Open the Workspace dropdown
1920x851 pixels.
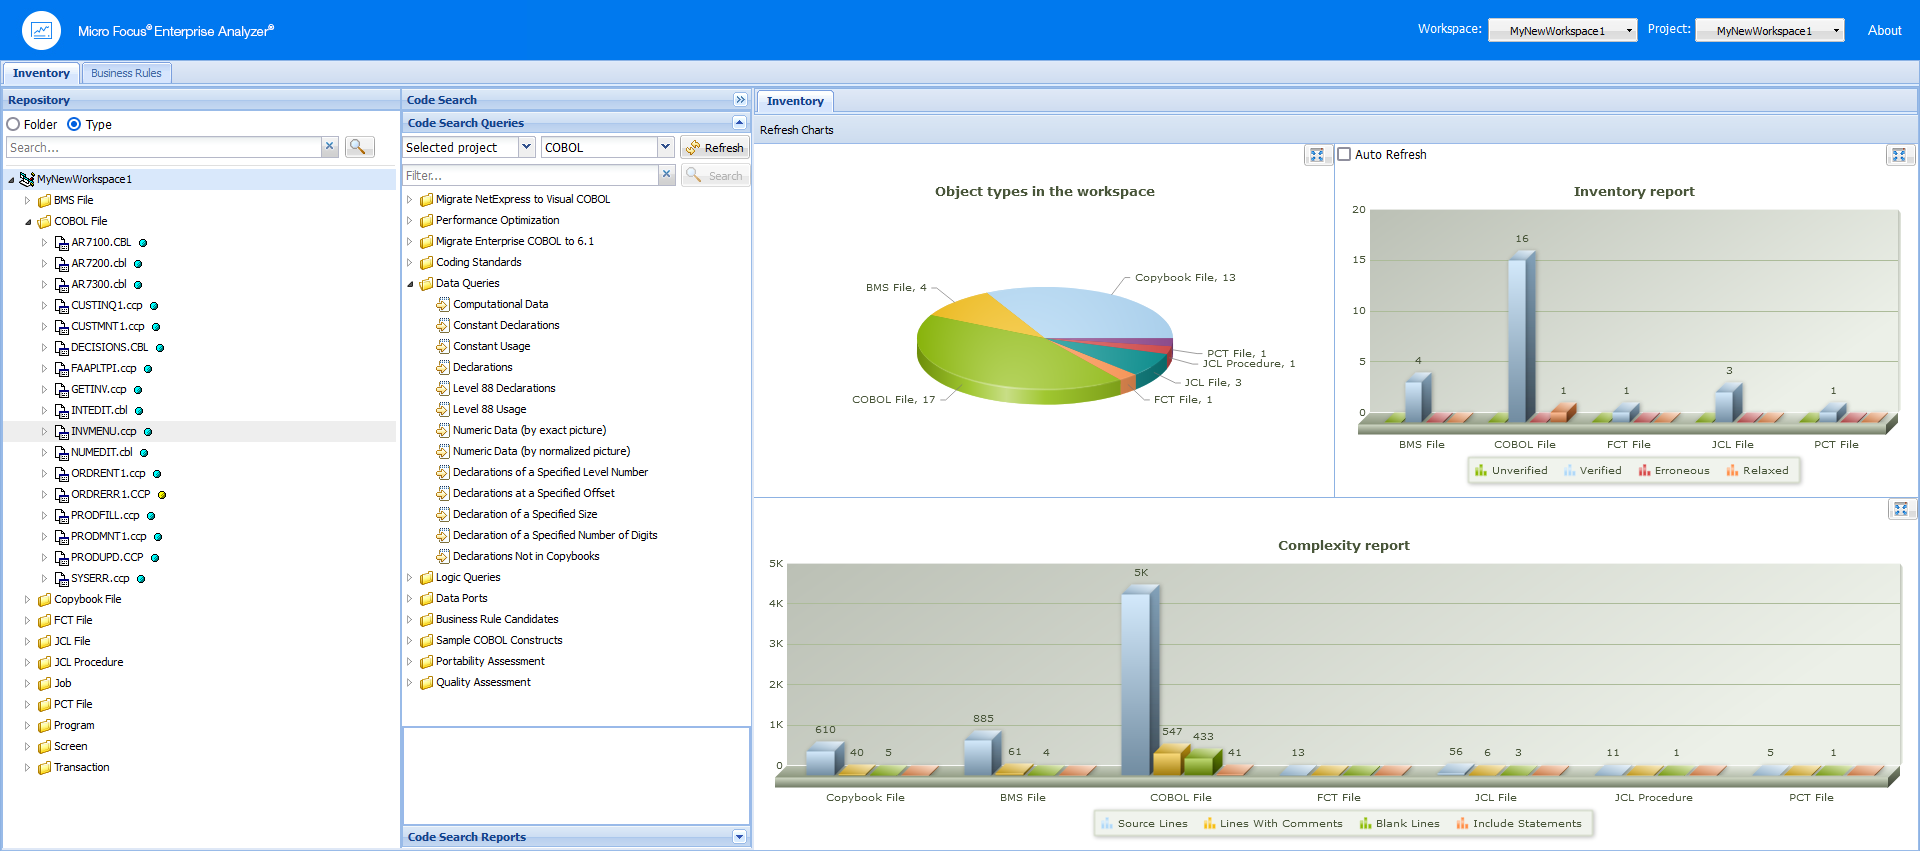[1562, 31]
